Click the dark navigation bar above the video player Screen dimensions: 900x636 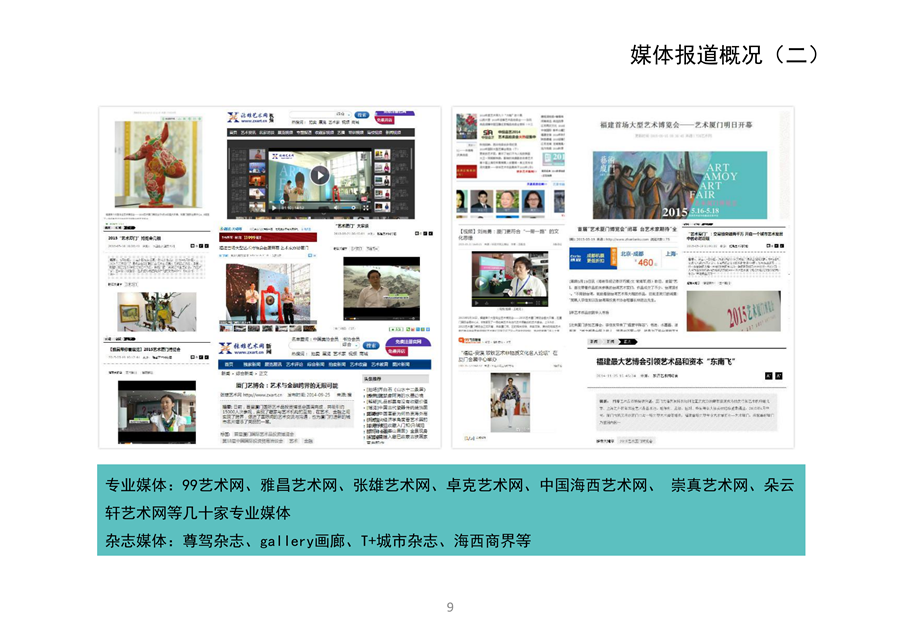[x=318, y=132]
